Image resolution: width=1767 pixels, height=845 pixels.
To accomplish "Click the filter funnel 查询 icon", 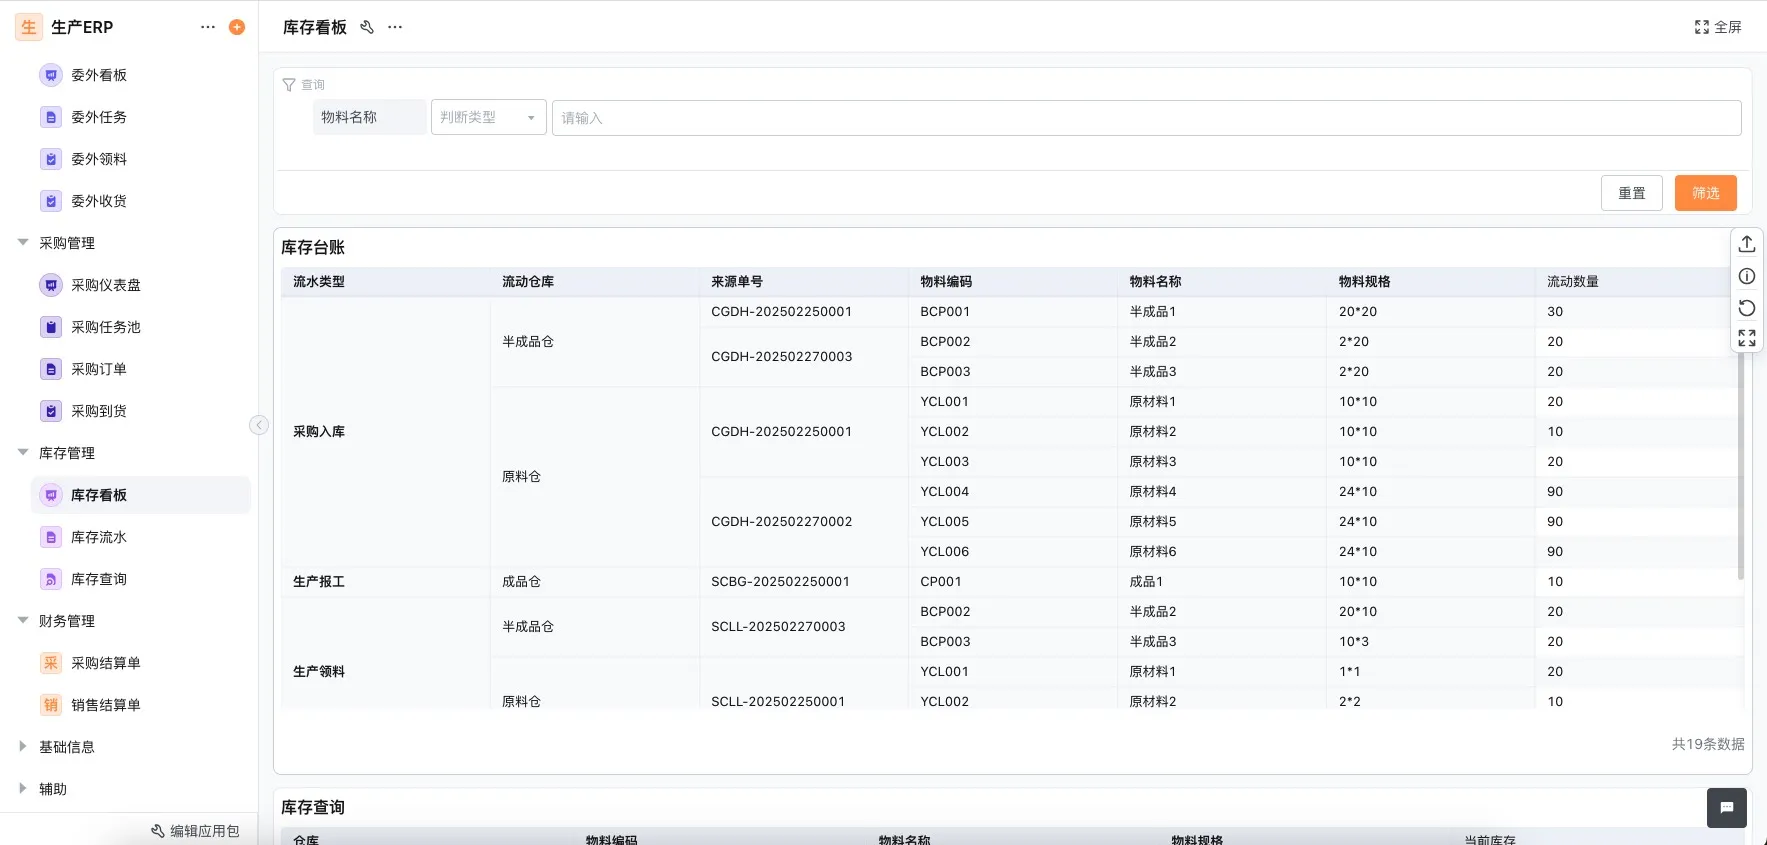I will [x=289, y=85].
